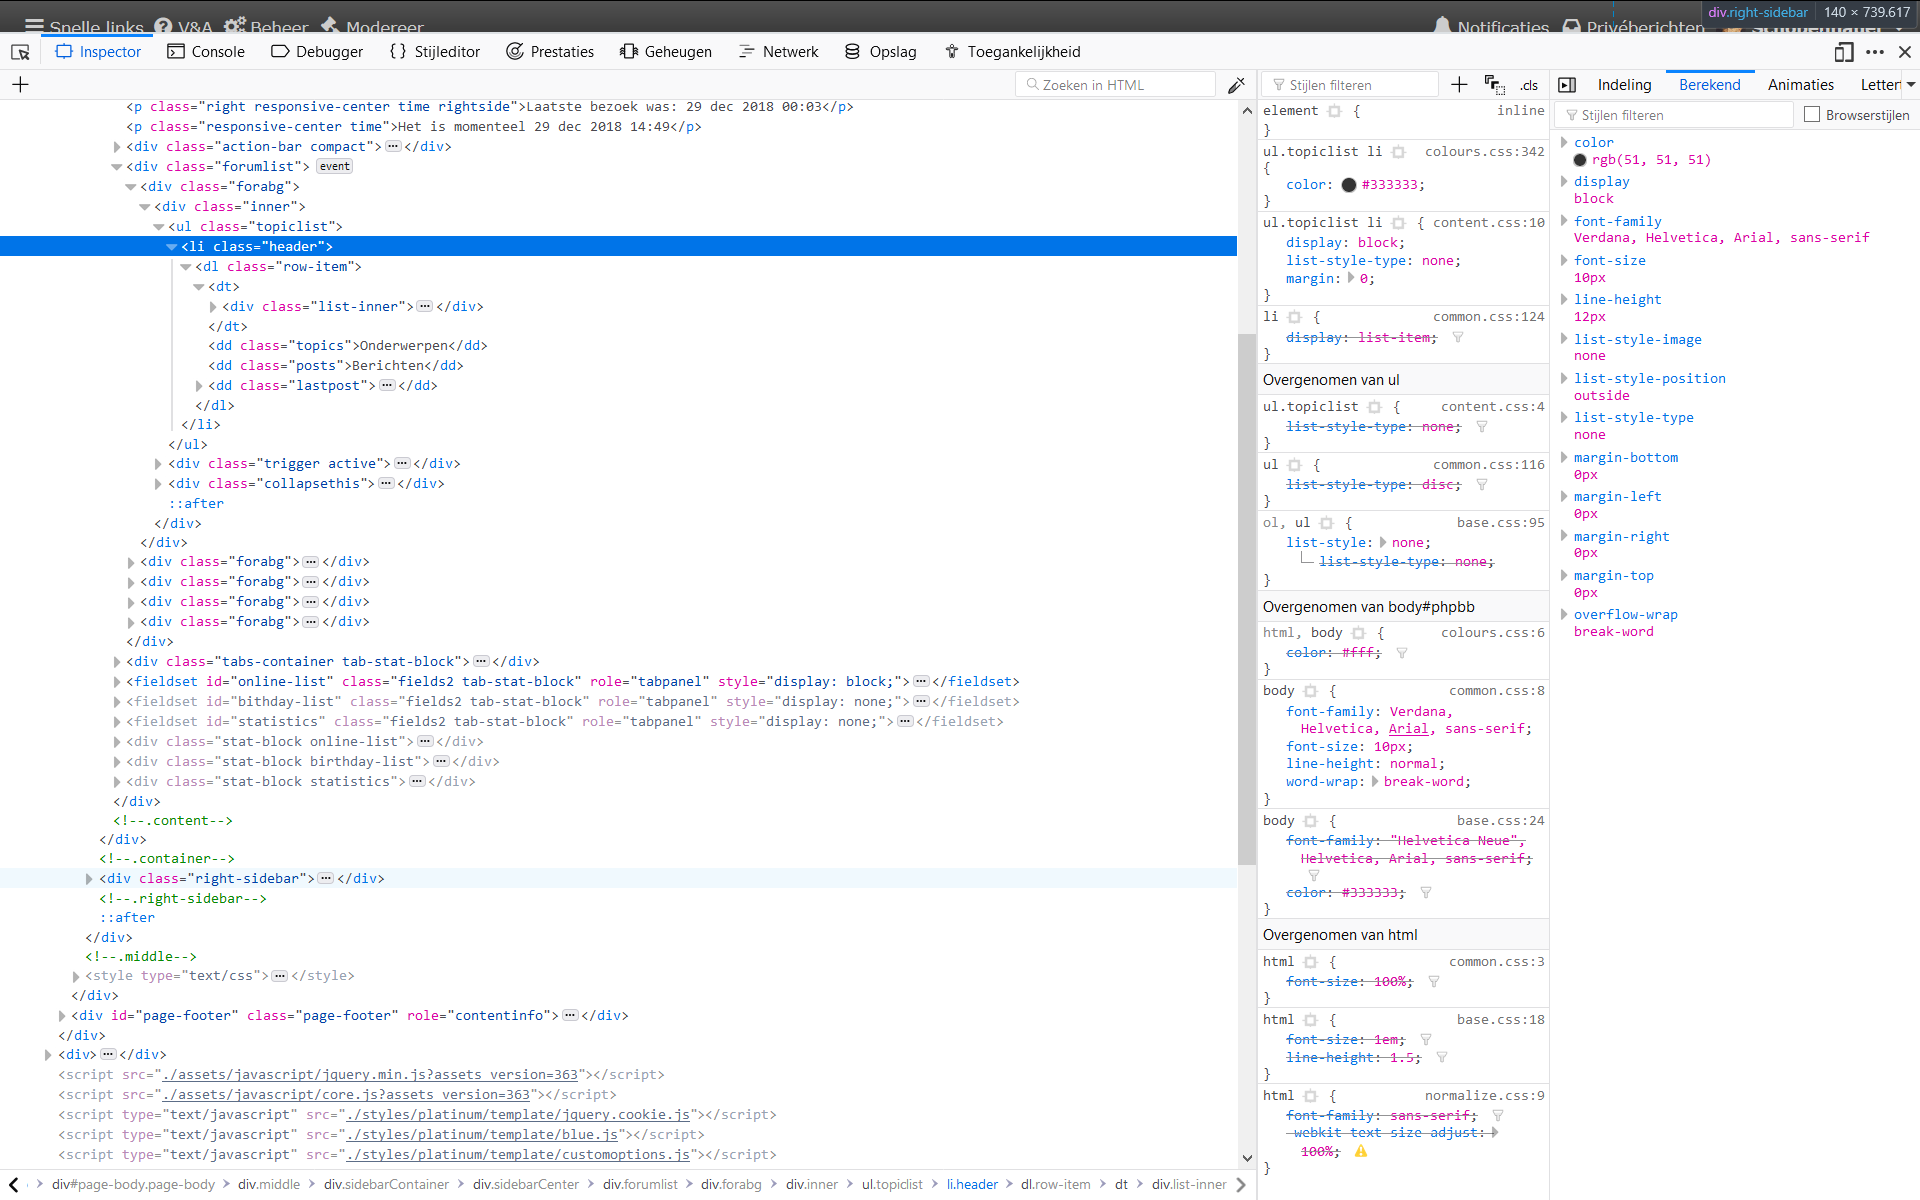Create a new node with the plus icon

(x=20, y=85)
